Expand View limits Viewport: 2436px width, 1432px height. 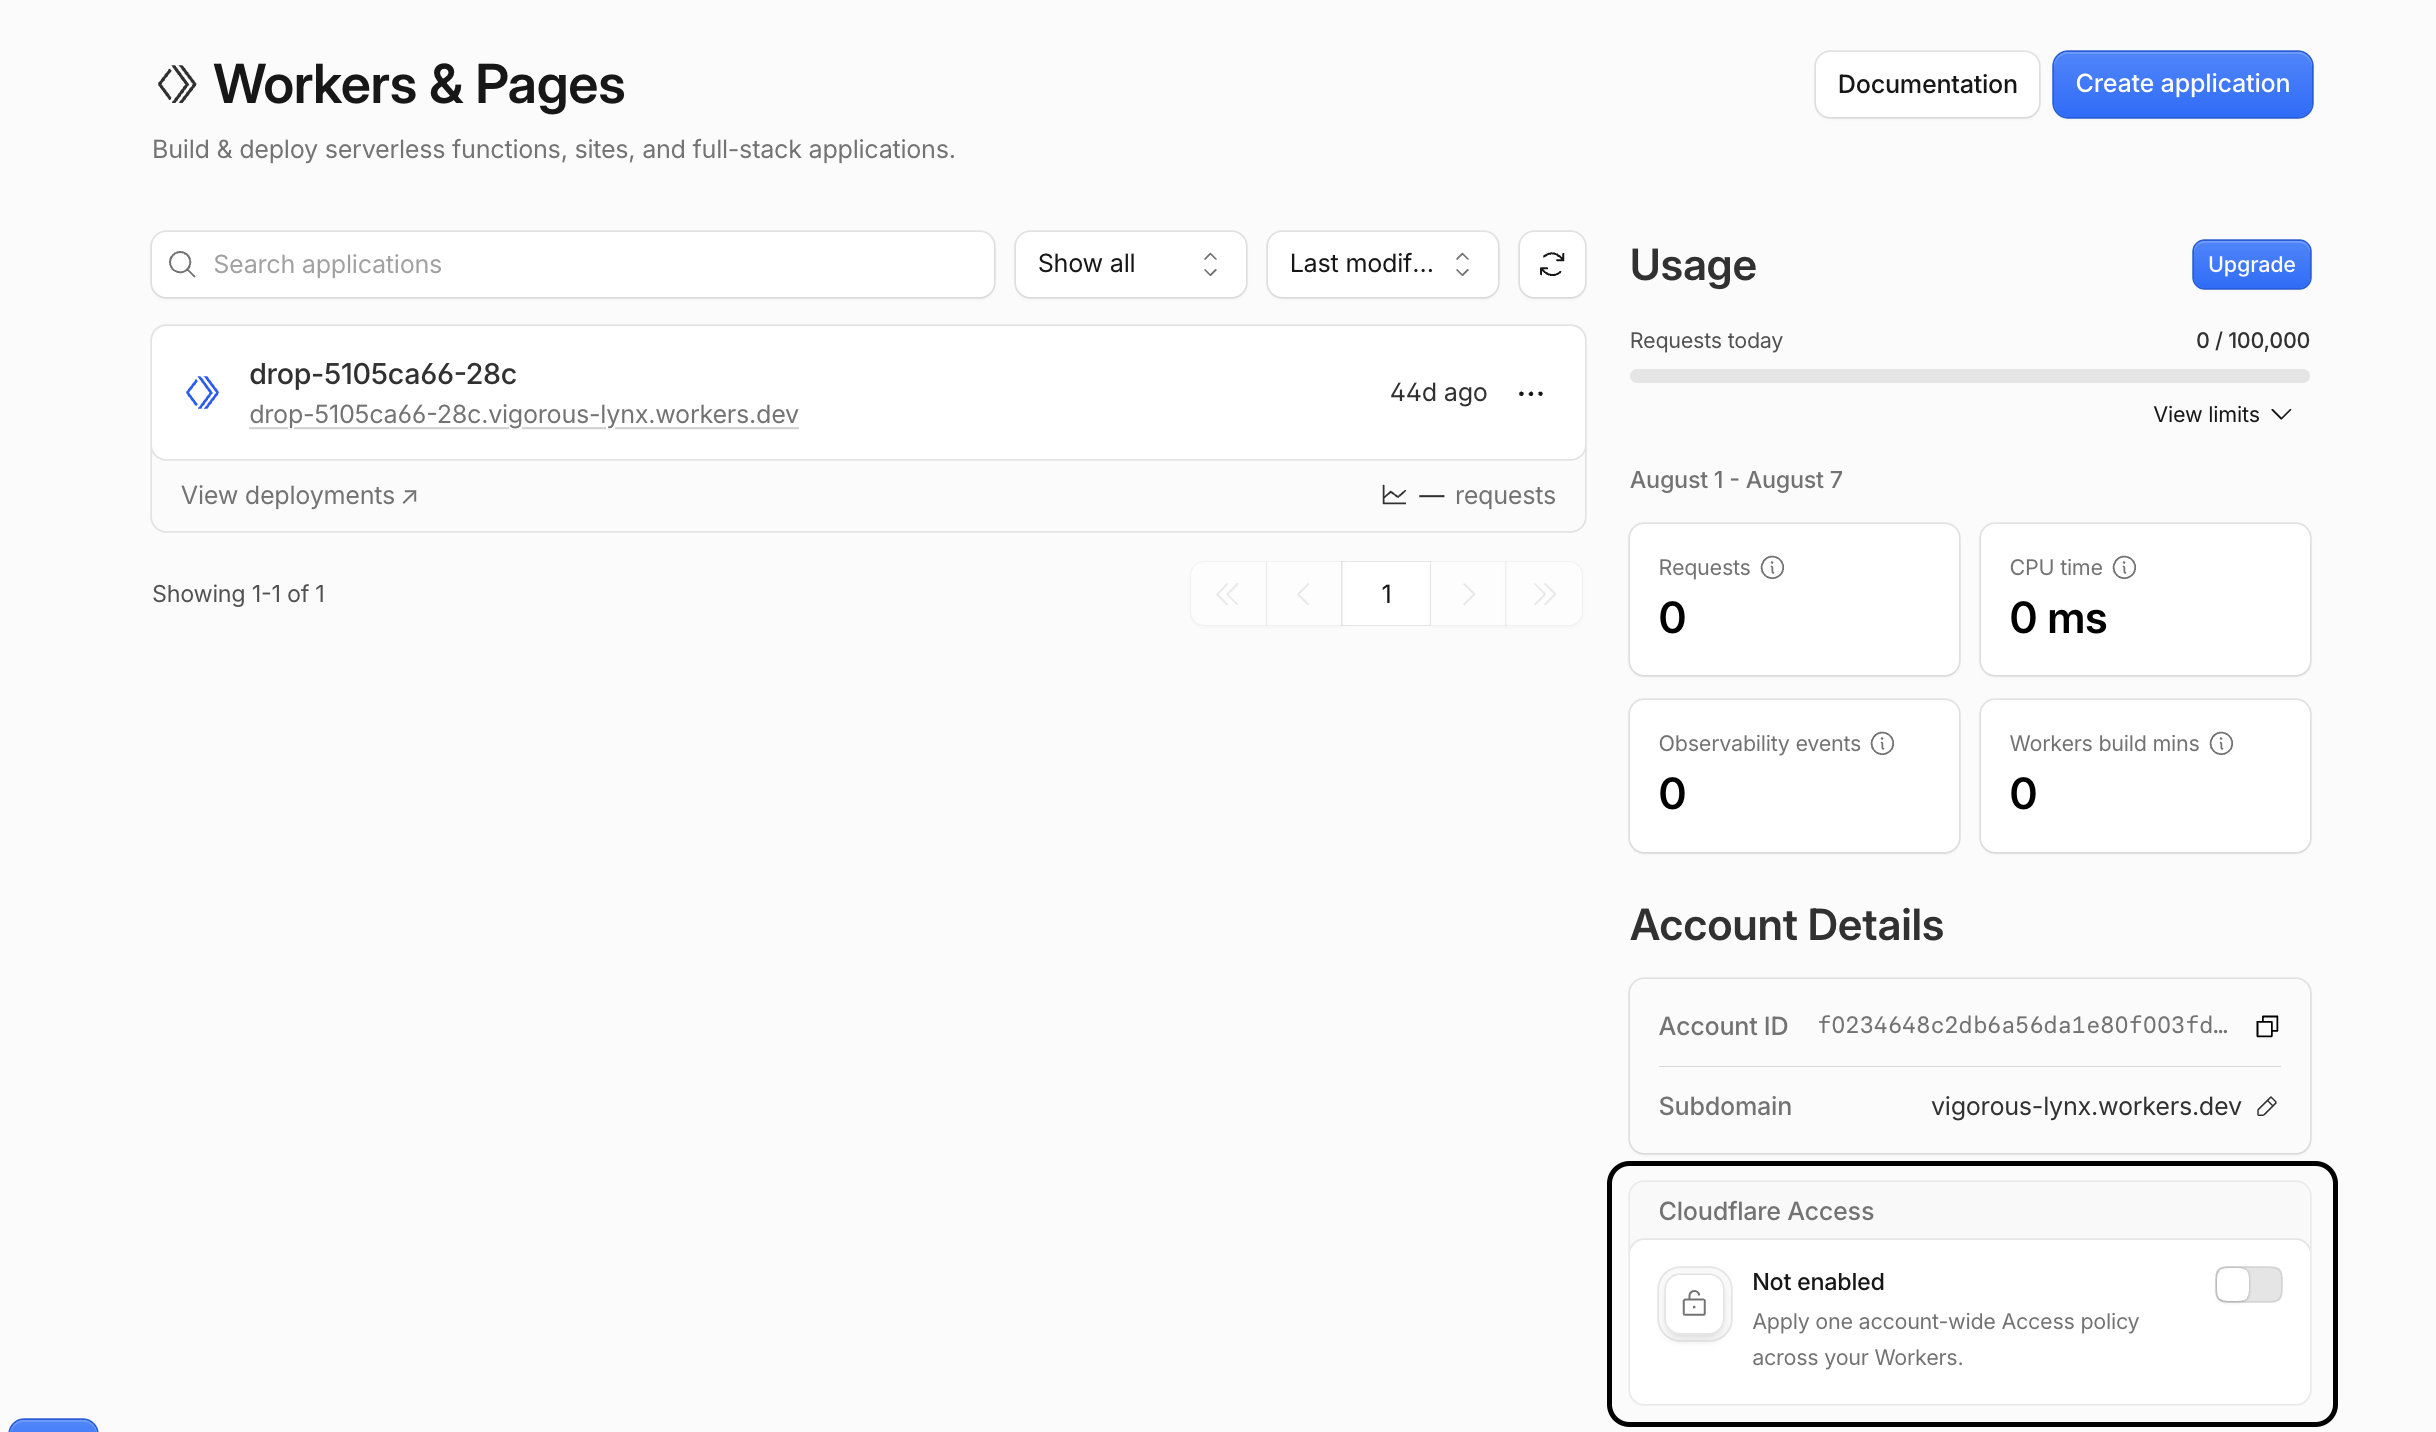click(x=2222, y=414)
